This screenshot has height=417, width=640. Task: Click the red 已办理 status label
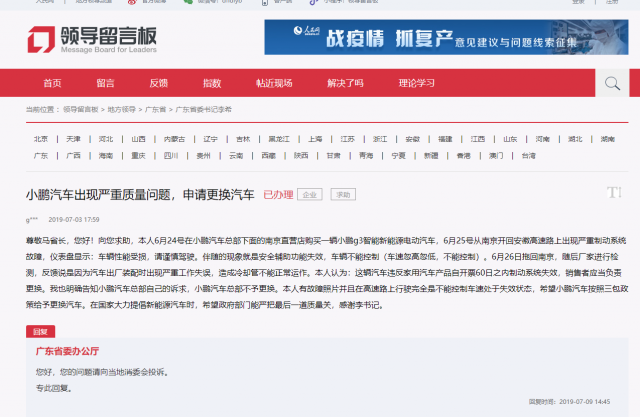(278, 195)
